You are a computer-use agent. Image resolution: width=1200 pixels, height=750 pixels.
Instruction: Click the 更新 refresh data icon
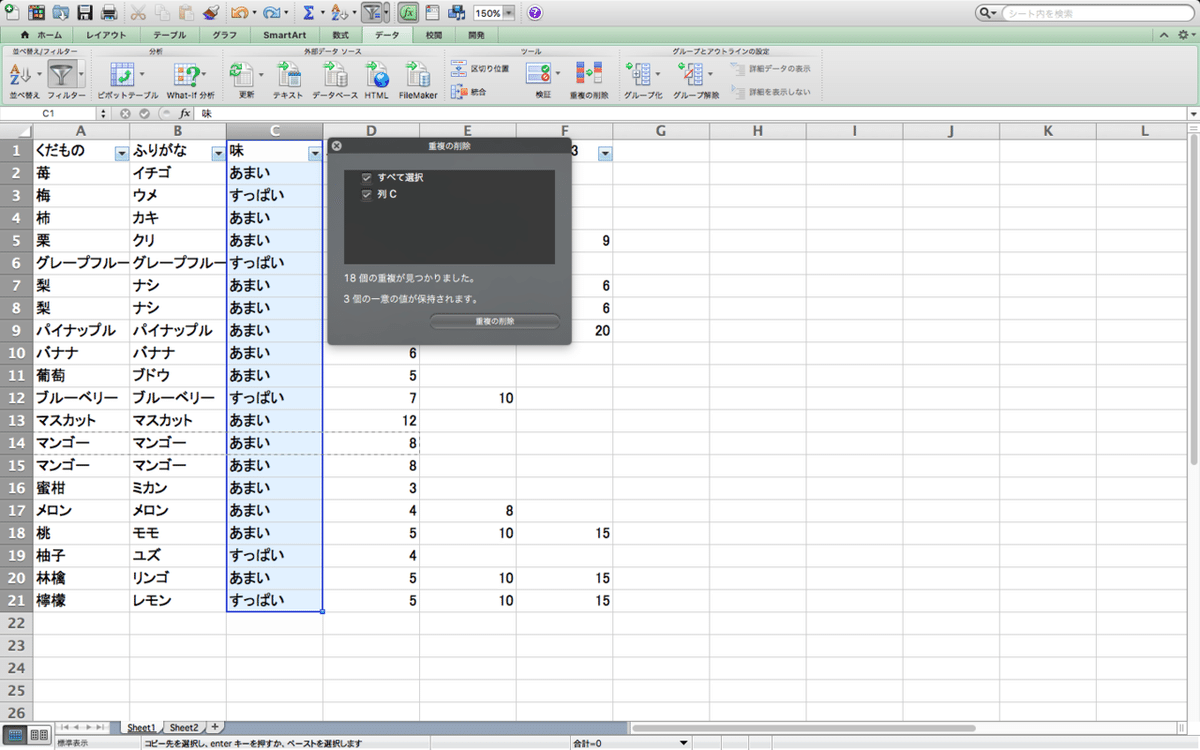coord(241,74)
